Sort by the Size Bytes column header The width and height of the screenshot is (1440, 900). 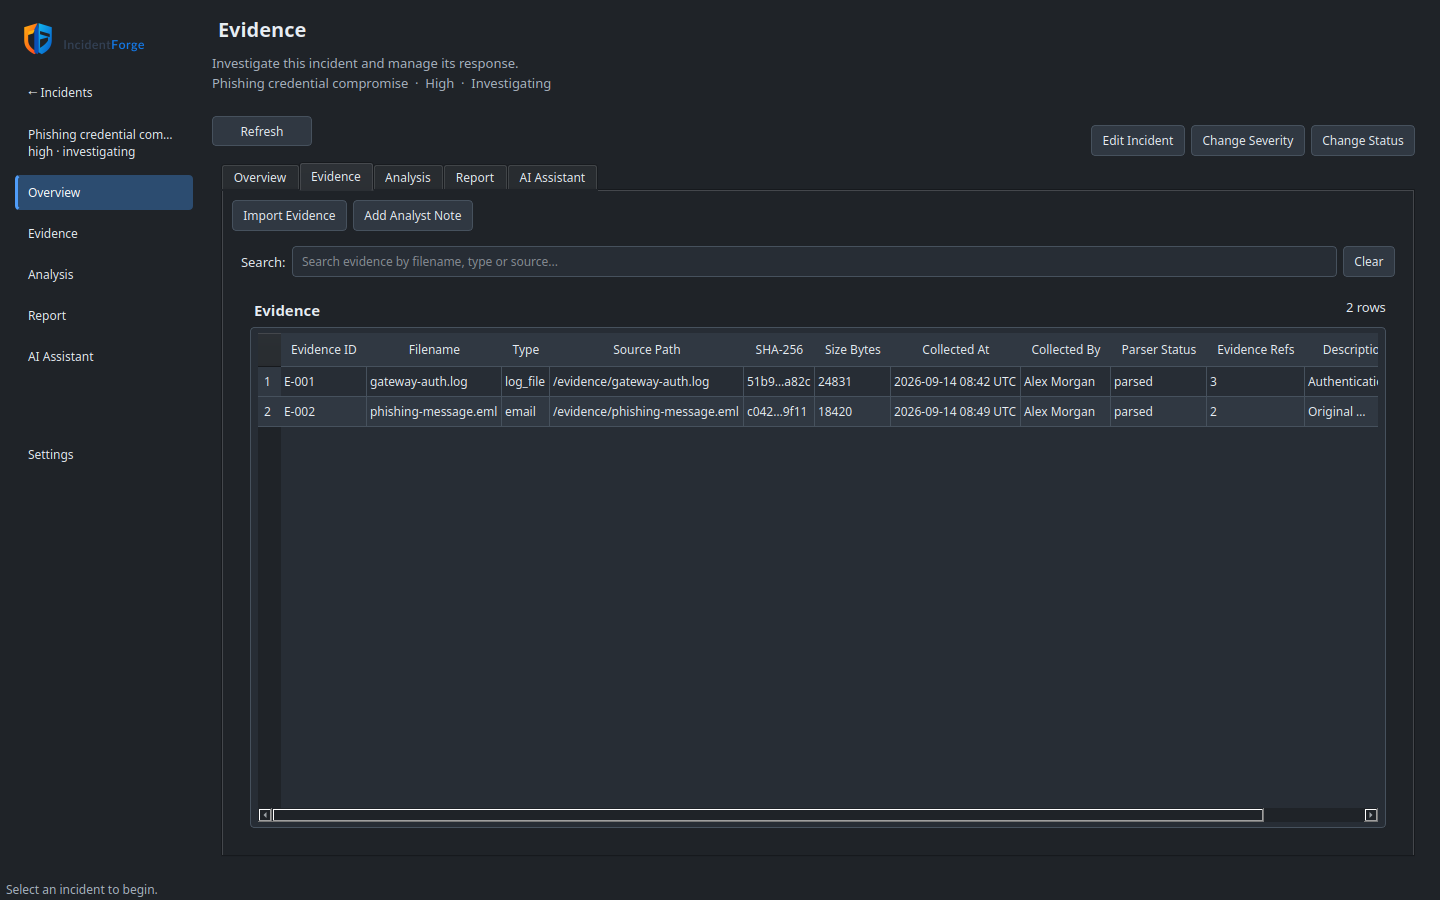click(x=852, y=349)
